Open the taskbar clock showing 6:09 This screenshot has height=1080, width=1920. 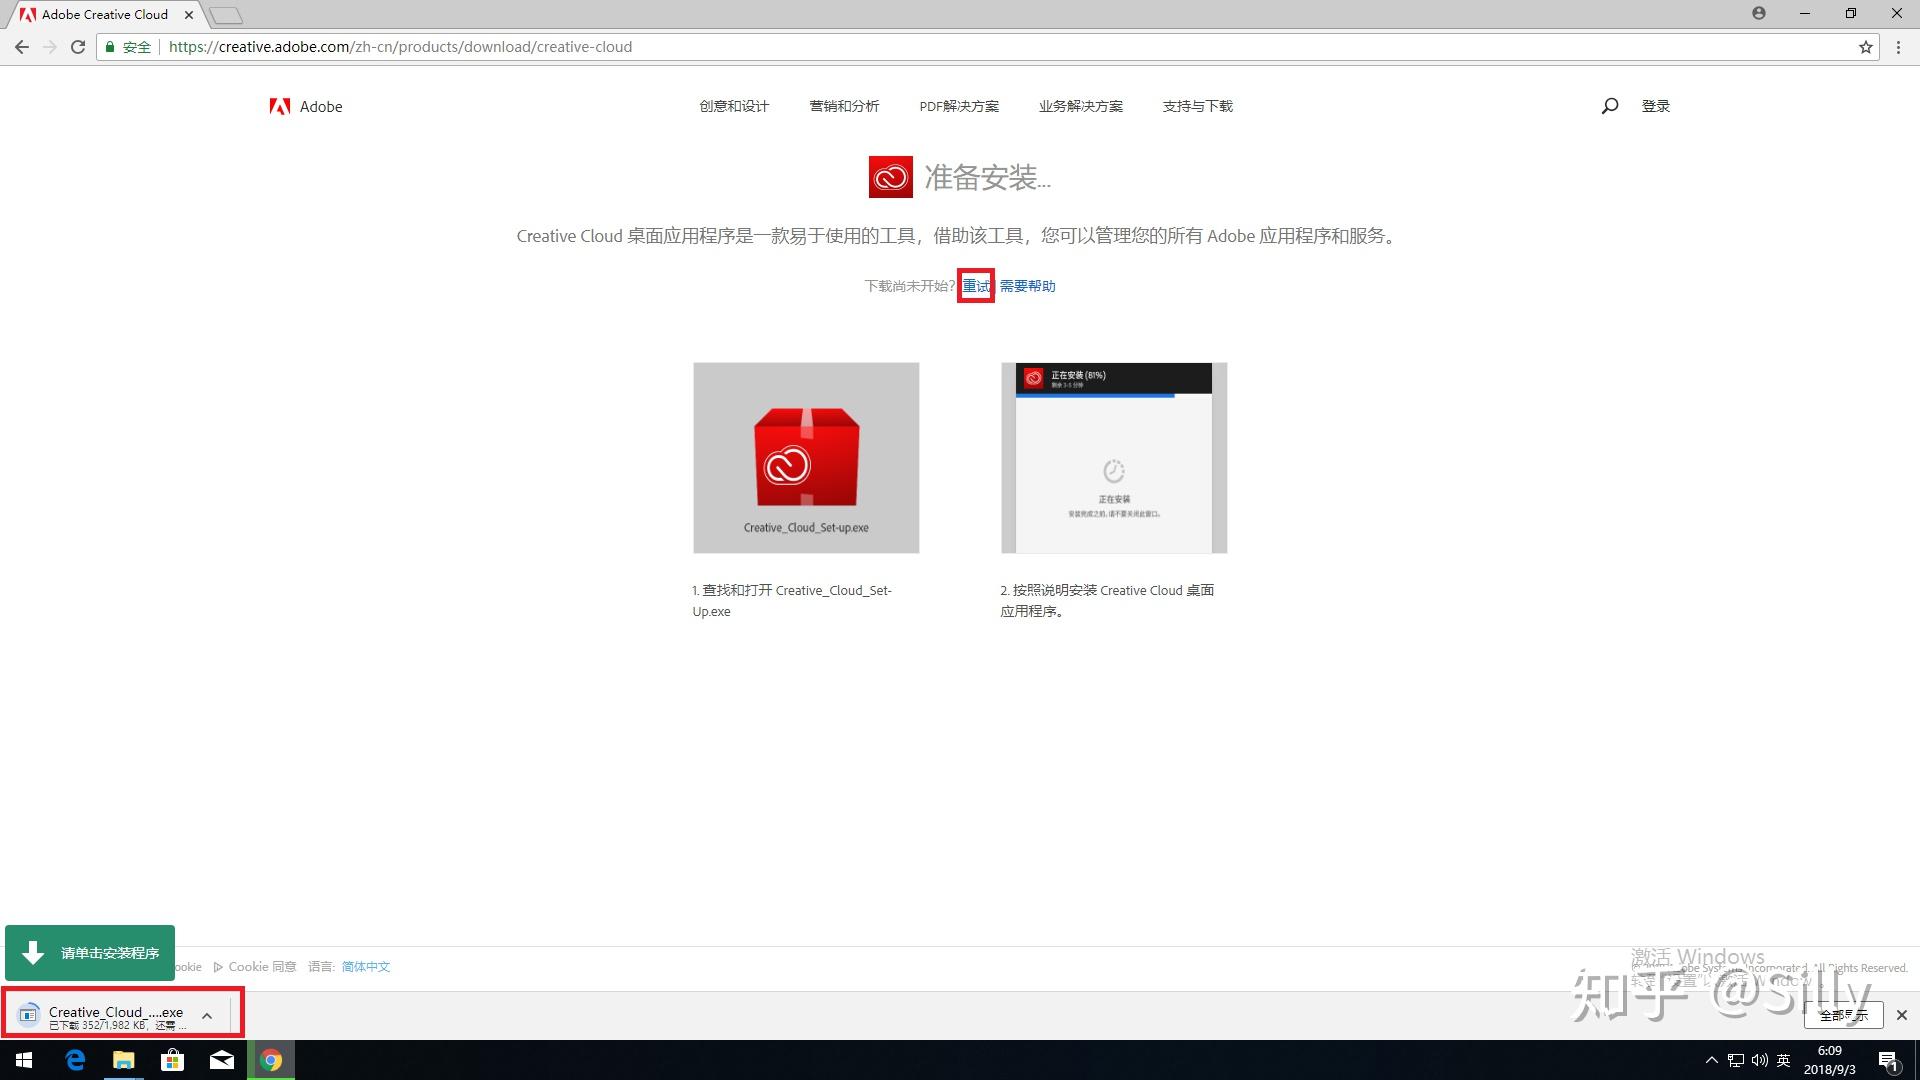point(1830,1060)
